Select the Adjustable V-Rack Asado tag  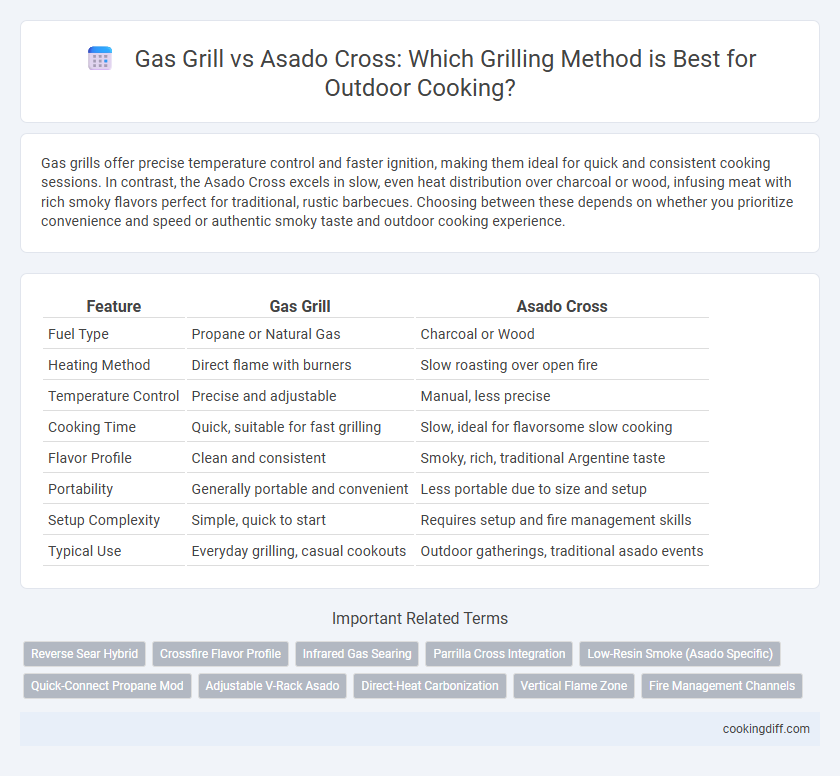272,686
